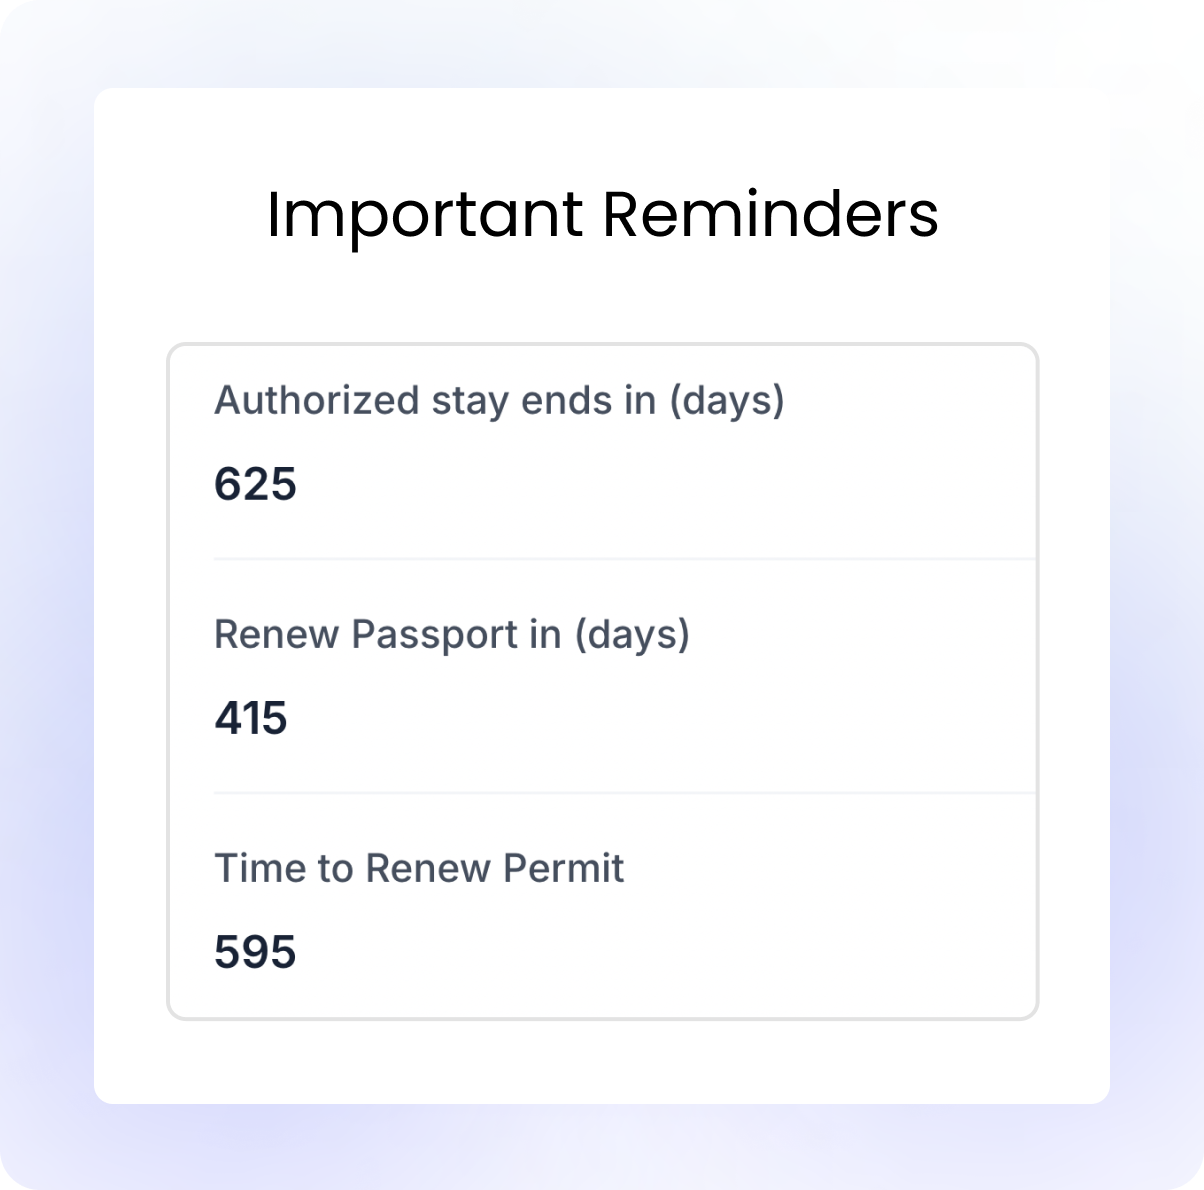Click the 415 days value
This screenshot has height=1190, width=1204.
(x=251, y=719)
